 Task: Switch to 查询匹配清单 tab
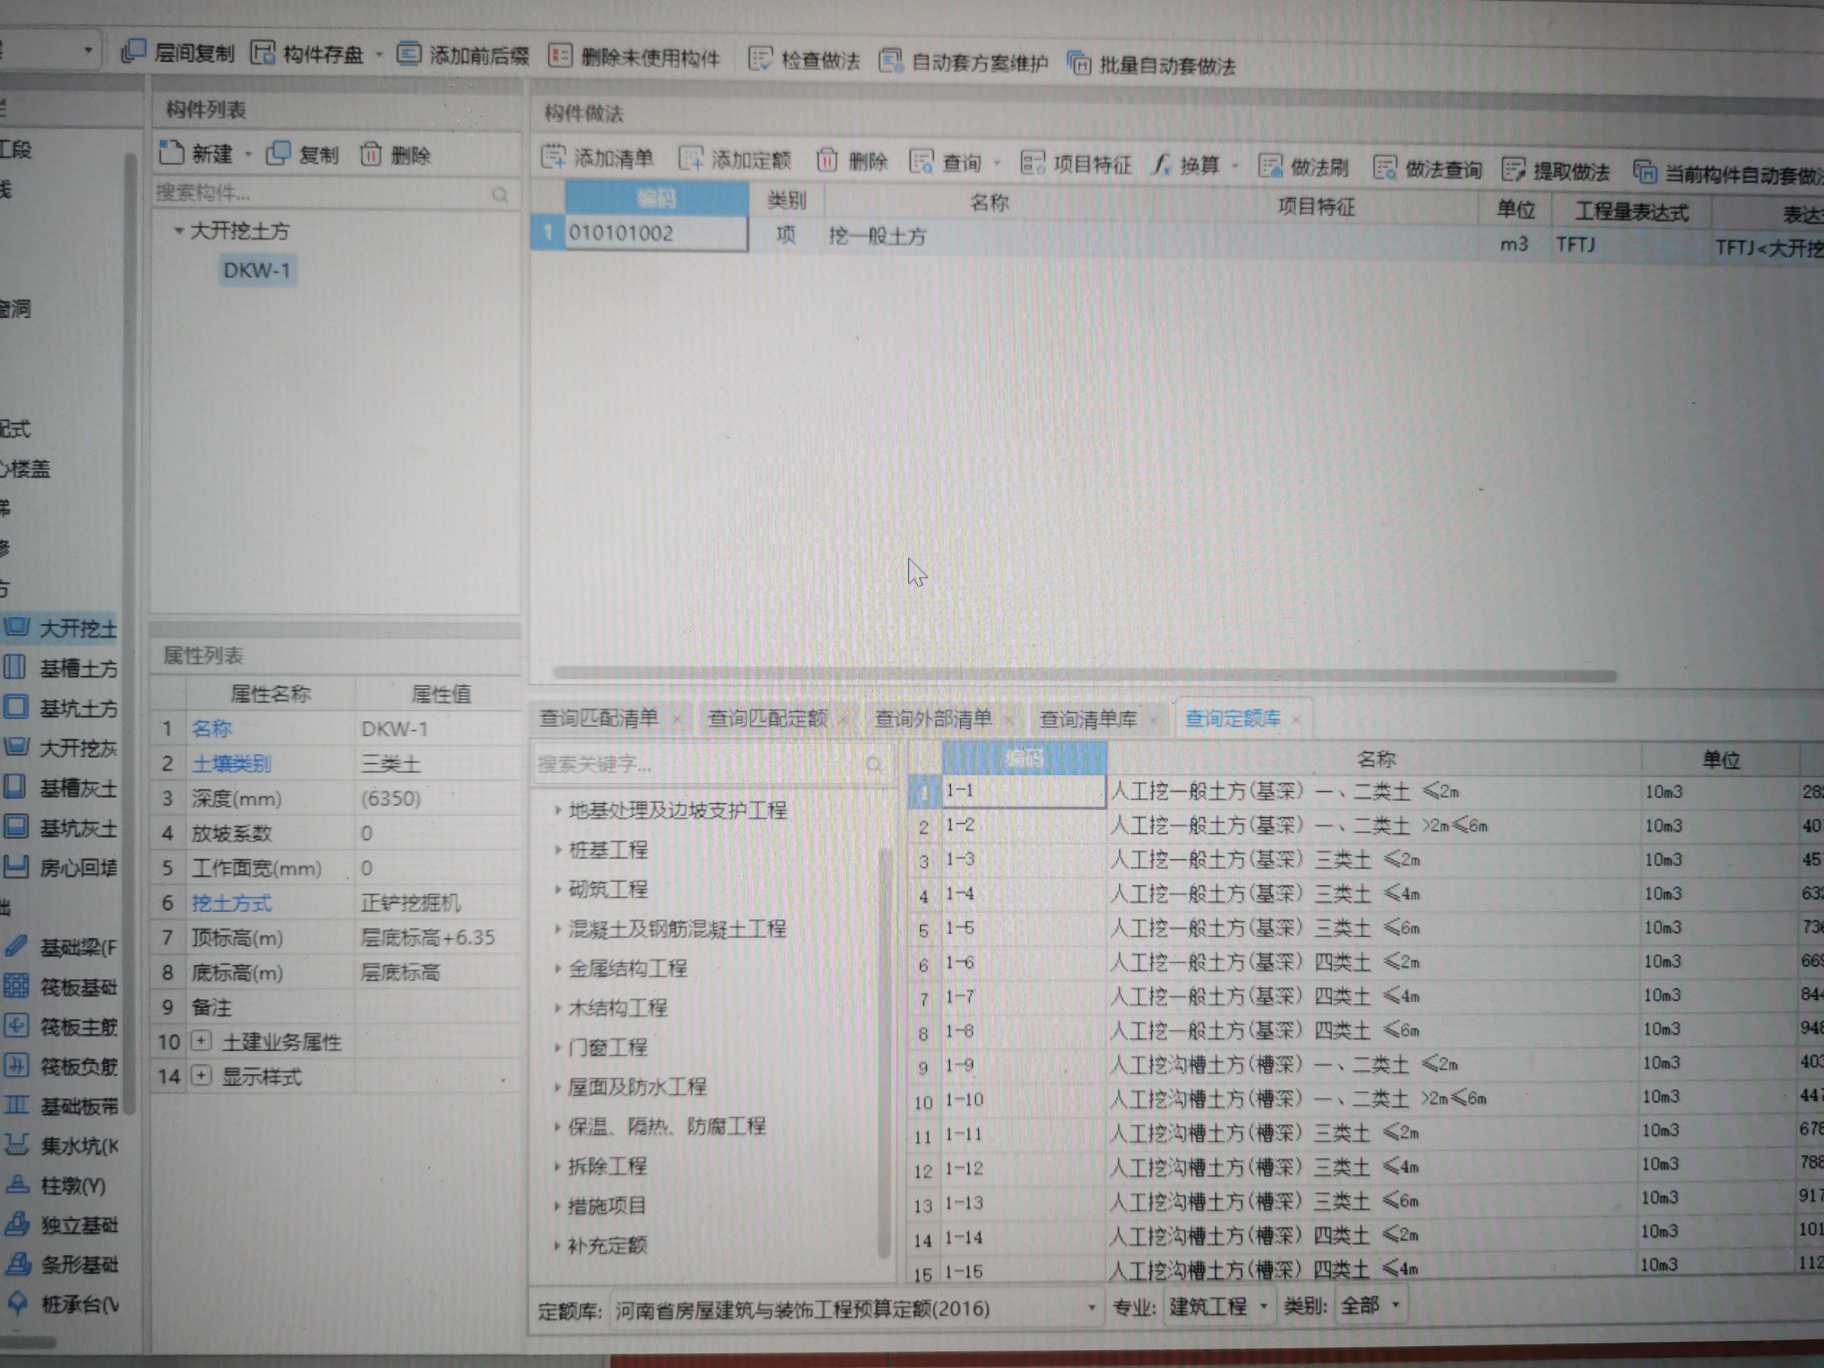pos(598,718)
